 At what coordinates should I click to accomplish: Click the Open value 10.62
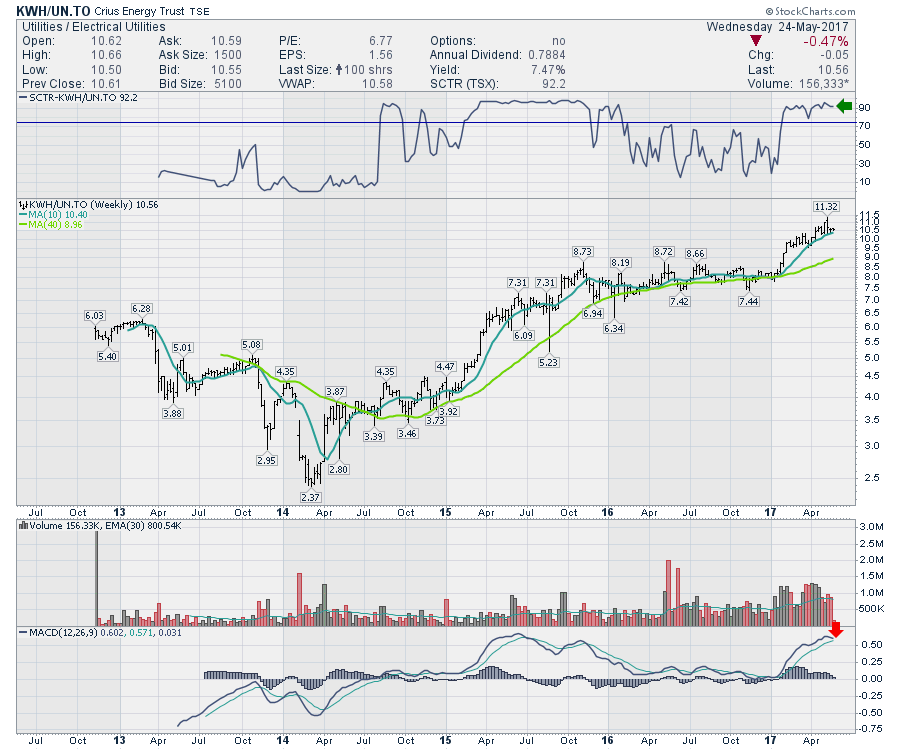pos(106,41)
